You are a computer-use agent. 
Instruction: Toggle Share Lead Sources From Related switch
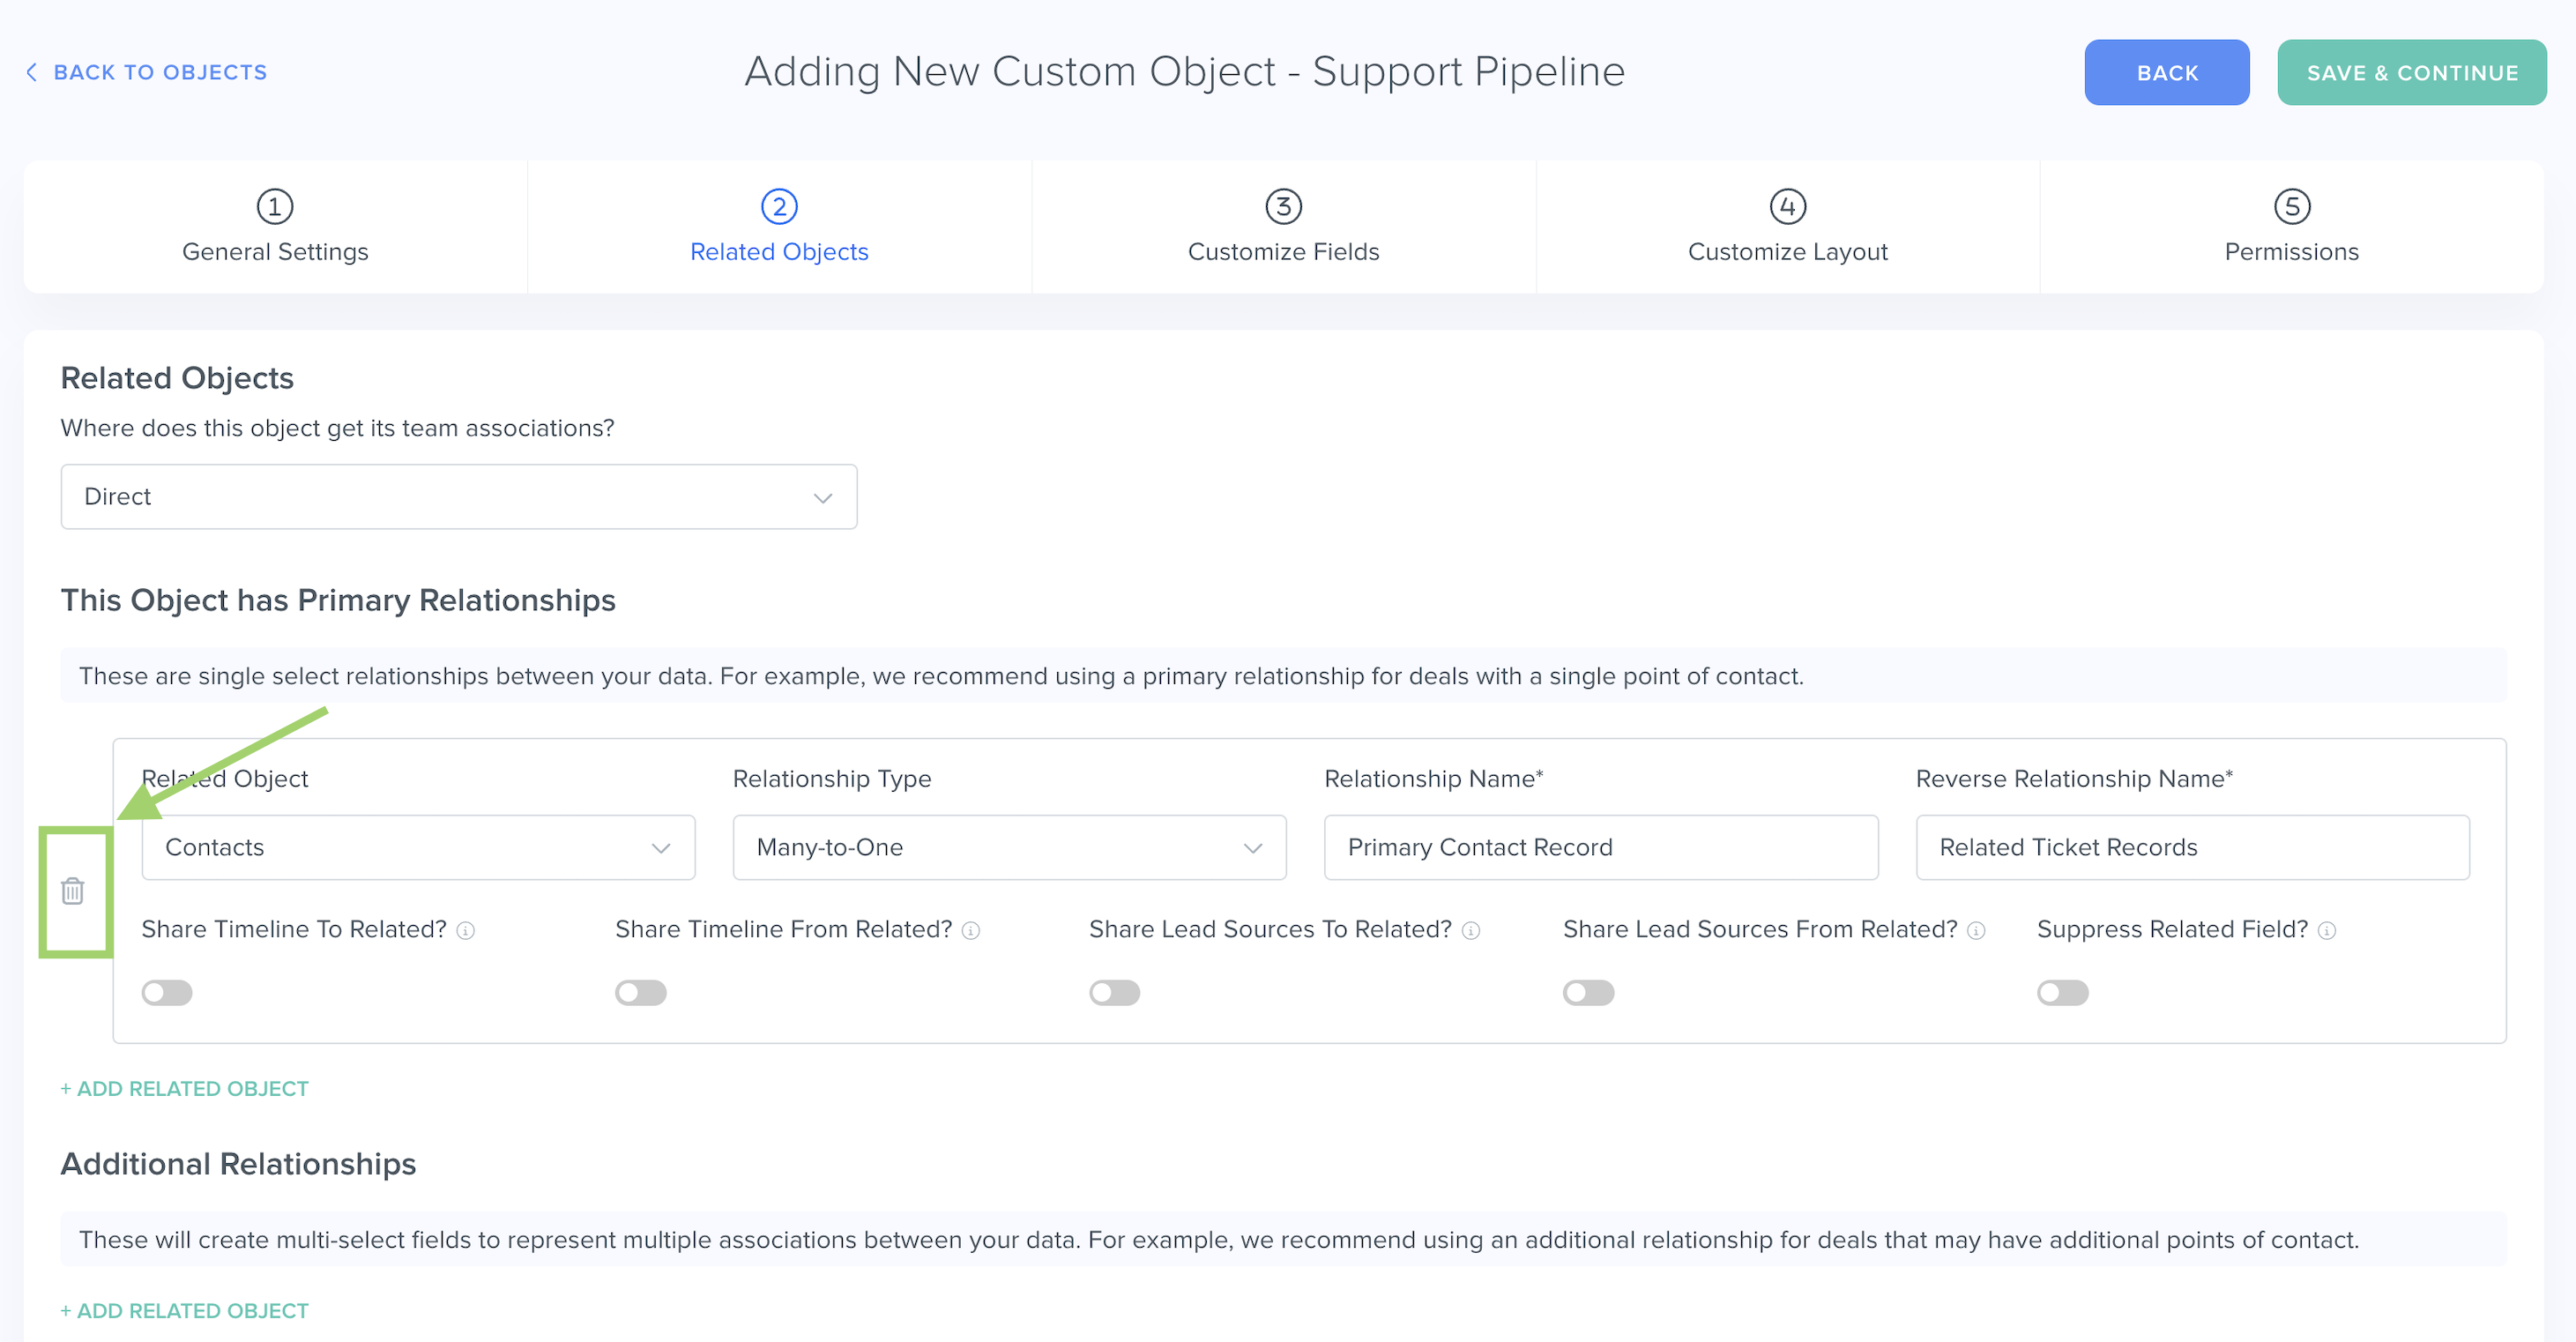click(x=1588, y=992)
